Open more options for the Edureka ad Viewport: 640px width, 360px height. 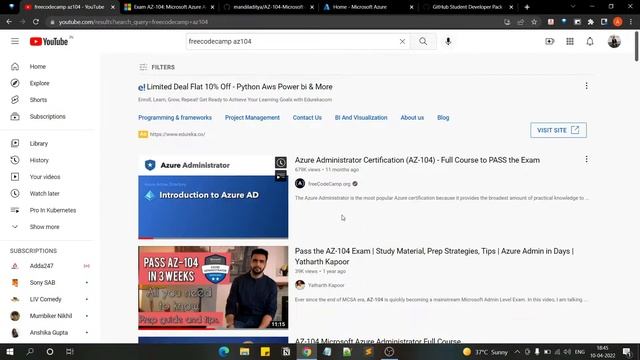[586, 86]
